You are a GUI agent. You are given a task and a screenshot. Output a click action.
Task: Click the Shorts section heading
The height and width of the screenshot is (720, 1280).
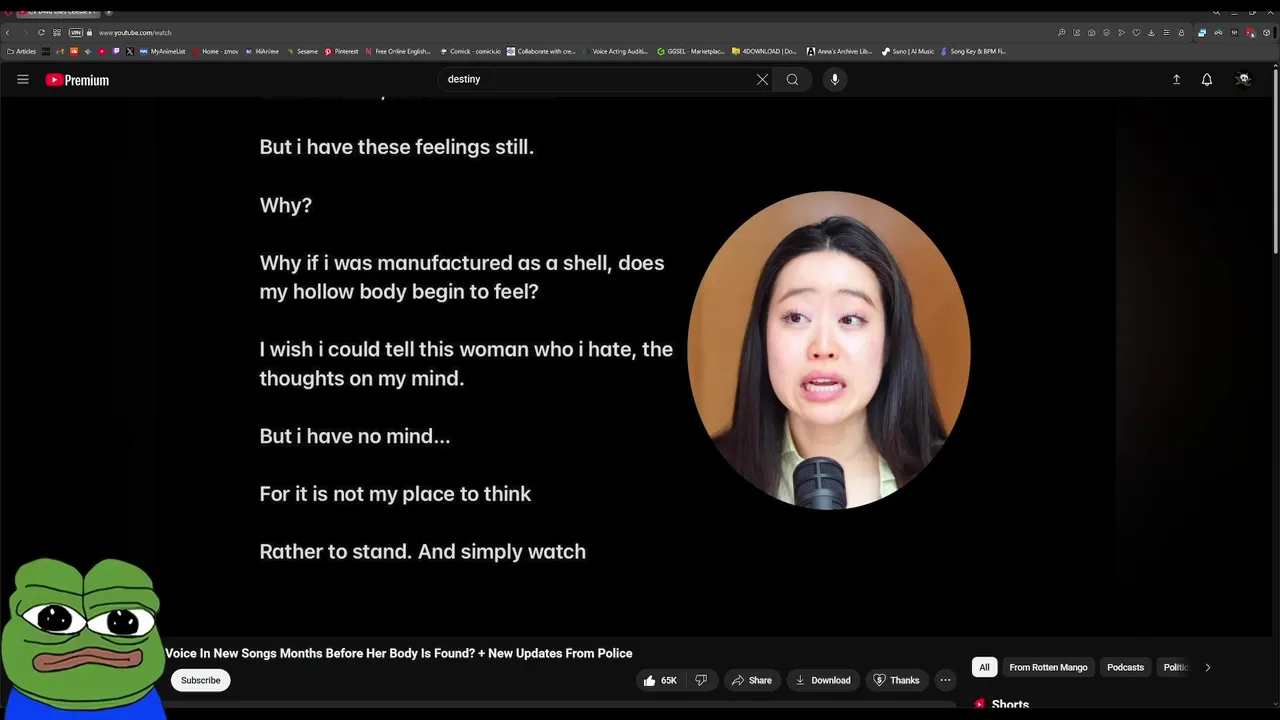(x=1010, y=705)
